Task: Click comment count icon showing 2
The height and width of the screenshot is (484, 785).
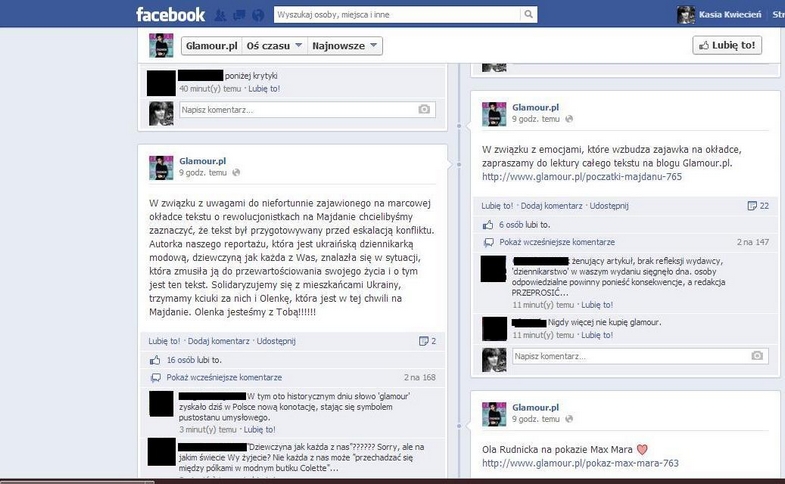Action: click(x=424, y=341)
